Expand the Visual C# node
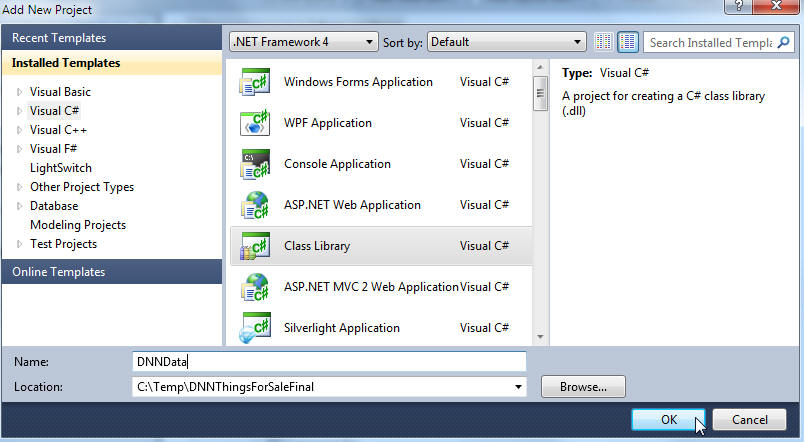The height and width of the screenshot is (442, 804). [19, 111]
